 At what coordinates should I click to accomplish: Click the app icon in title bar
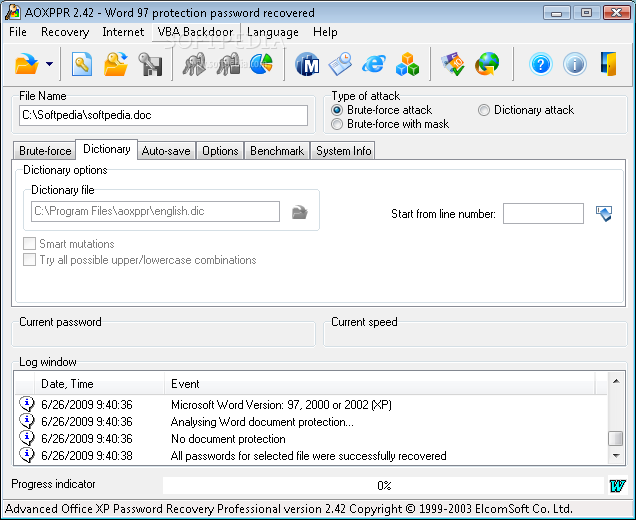coord(12,12)
